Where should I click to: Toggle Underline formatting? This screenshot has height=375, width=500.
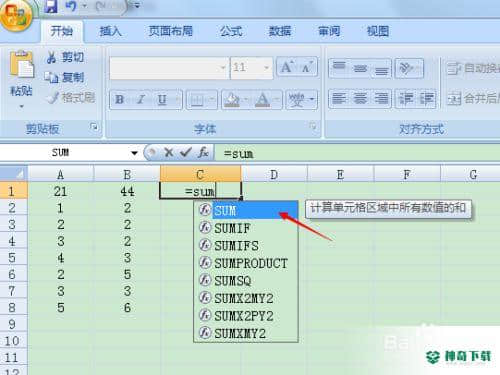click(162, 99)
